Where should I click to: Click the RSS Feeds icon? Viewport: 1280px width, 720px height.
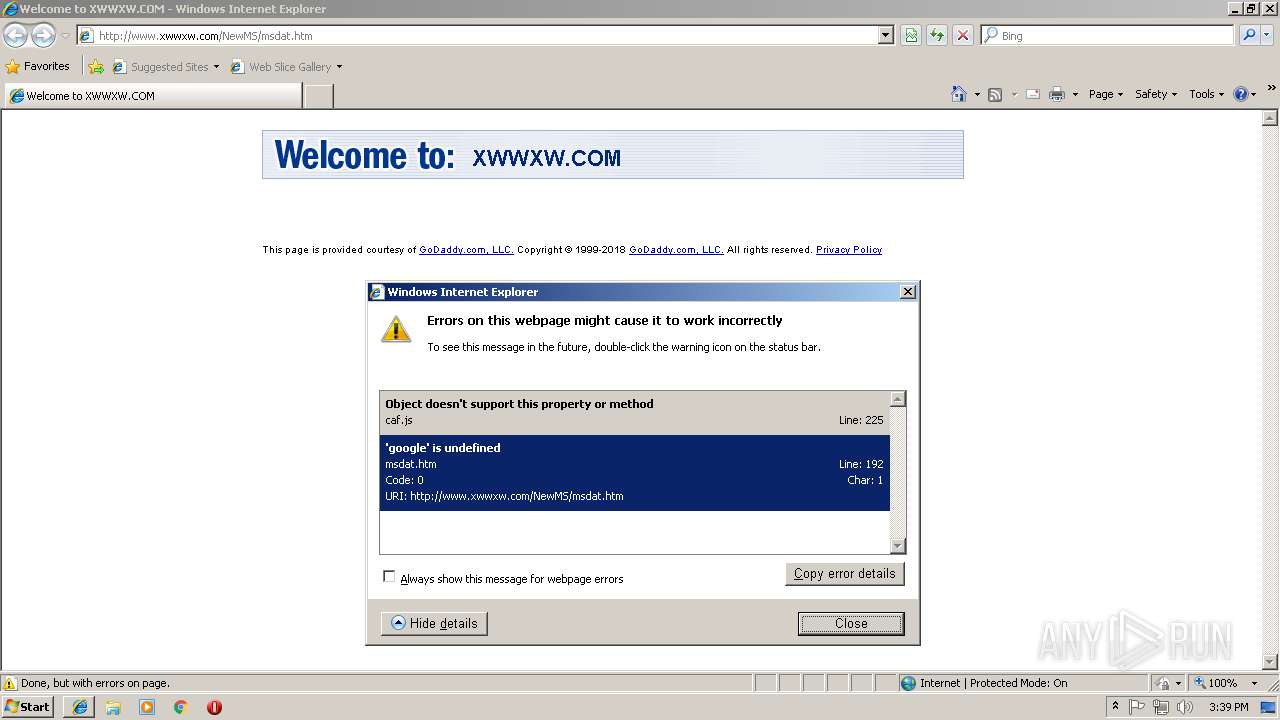[995, 94]
